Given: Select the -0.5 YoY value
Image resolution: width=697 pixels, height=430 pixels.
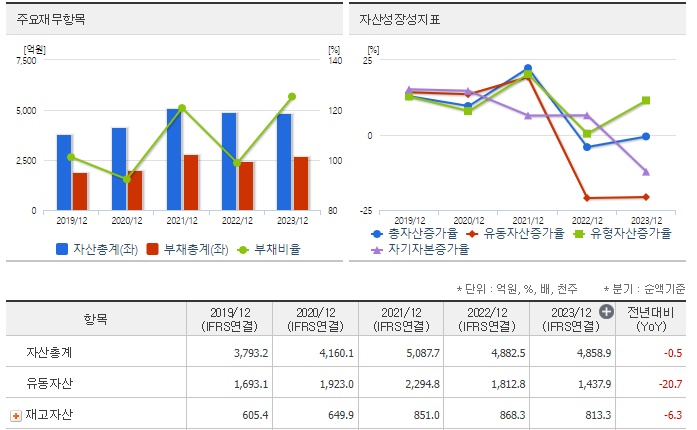Looking at the screenshot, I should tap(673, 353).
